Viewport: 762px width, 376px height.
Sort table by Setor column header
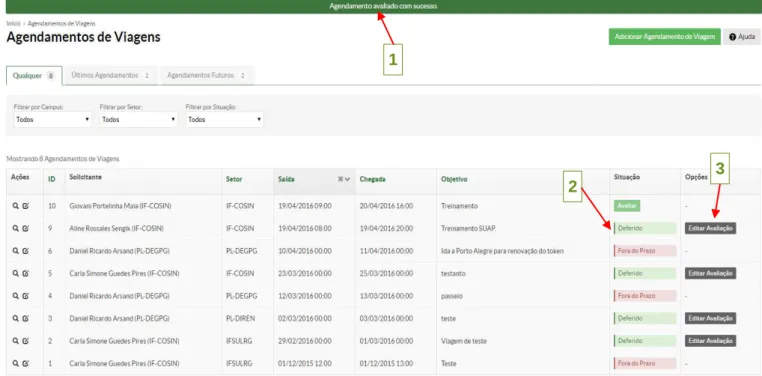click(x=234, y=179)
